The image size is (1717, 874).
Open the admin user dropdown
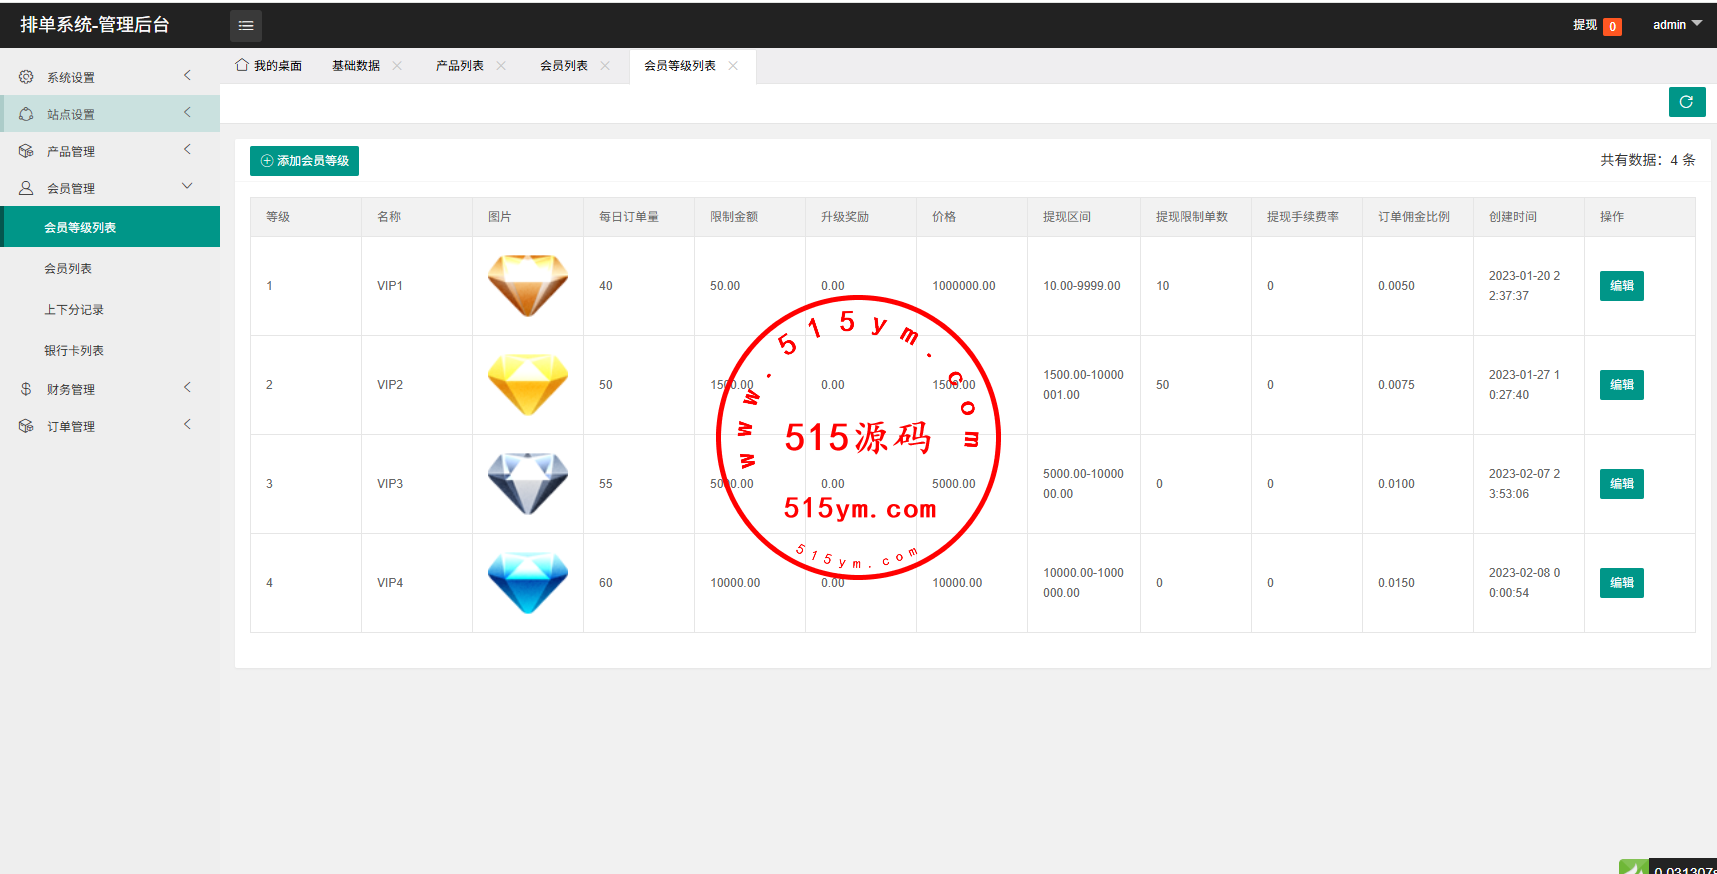coord(1677,25)
